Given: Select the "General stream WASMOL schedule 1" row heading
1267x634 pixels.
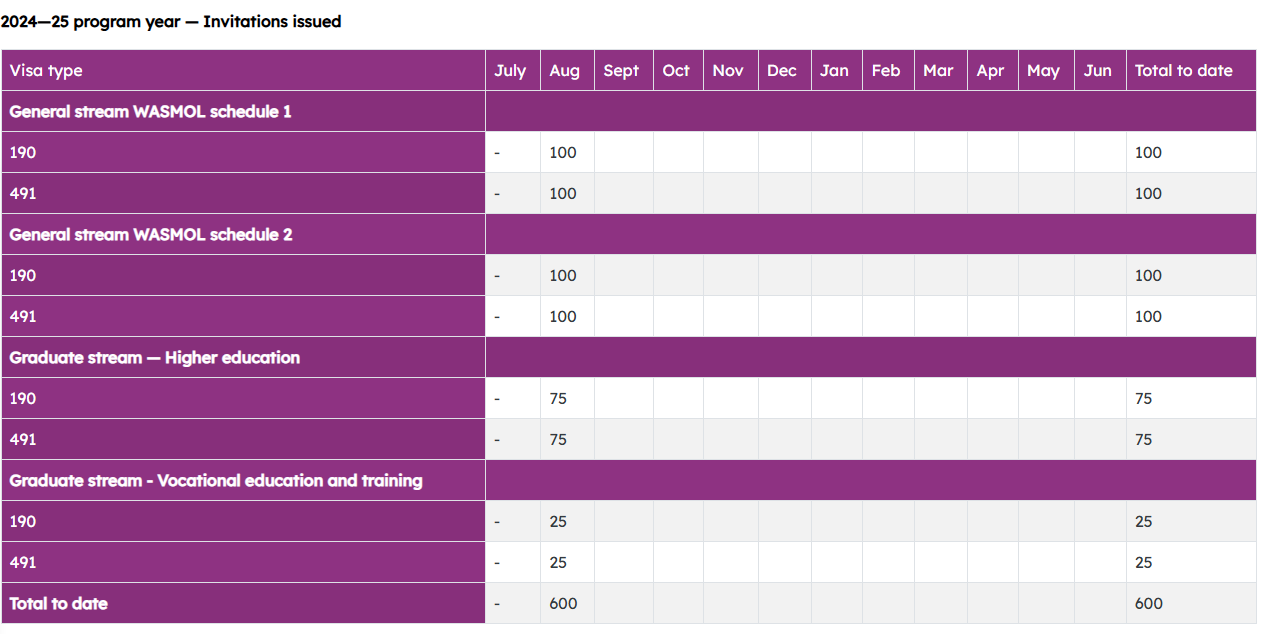Looking at the screenshot, I should 151,112.
